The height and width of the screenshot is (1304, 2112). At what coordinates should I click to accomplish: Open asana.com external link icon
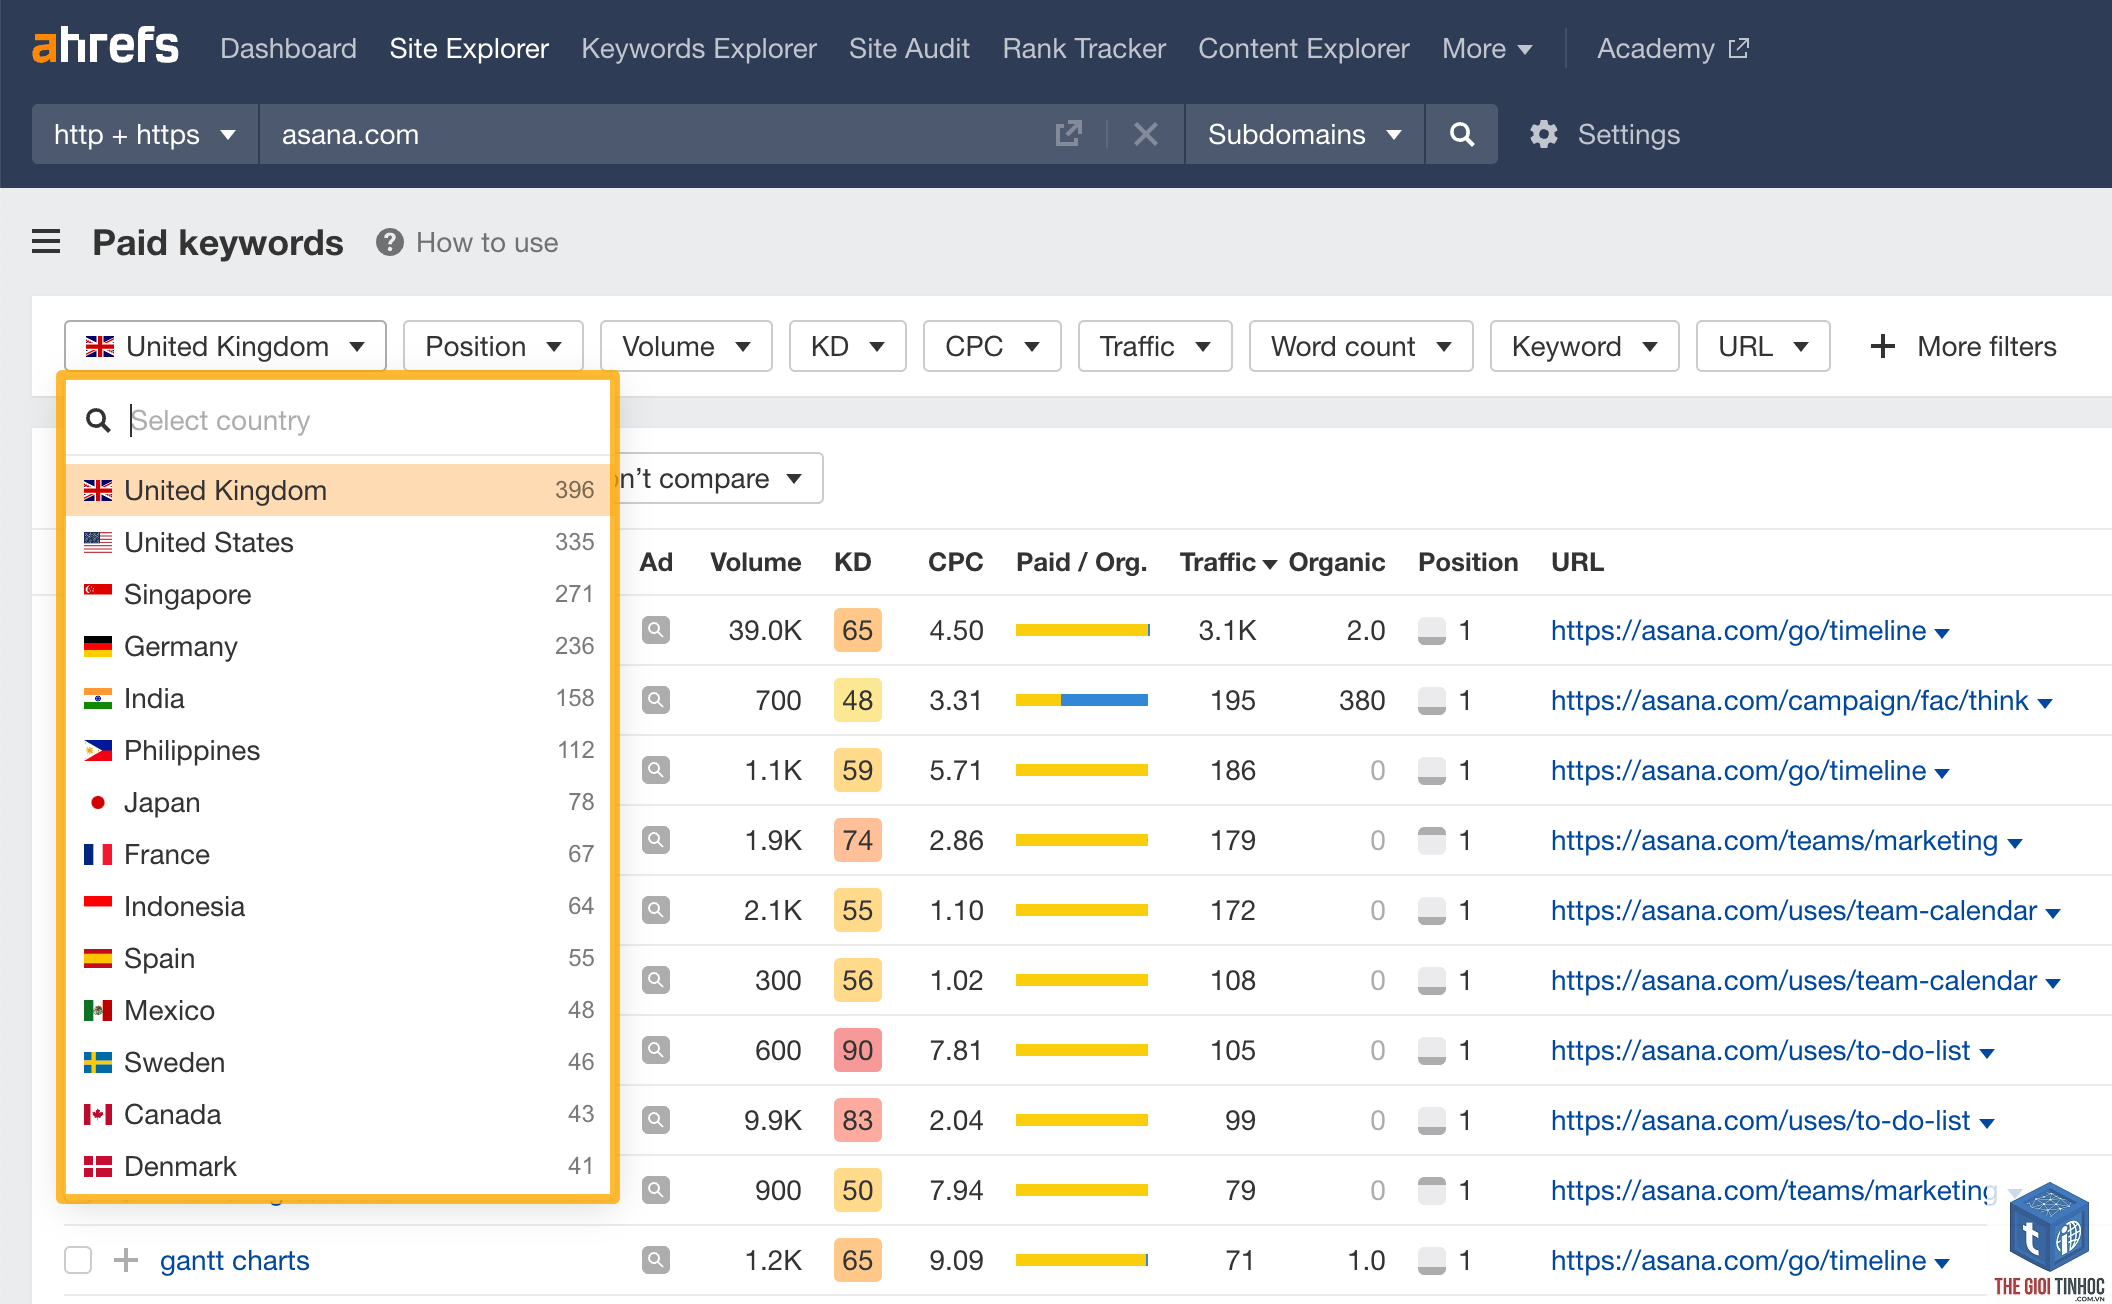[1068, 134]
